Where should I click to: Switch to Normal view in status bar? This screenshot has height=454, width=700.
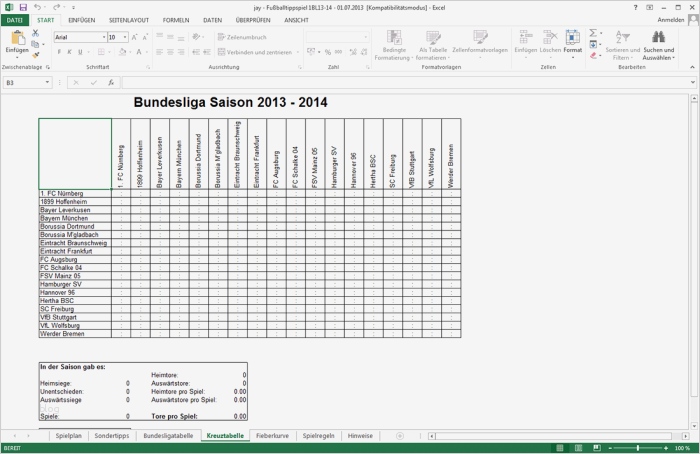pyautogui.click(x=559, y=448)
